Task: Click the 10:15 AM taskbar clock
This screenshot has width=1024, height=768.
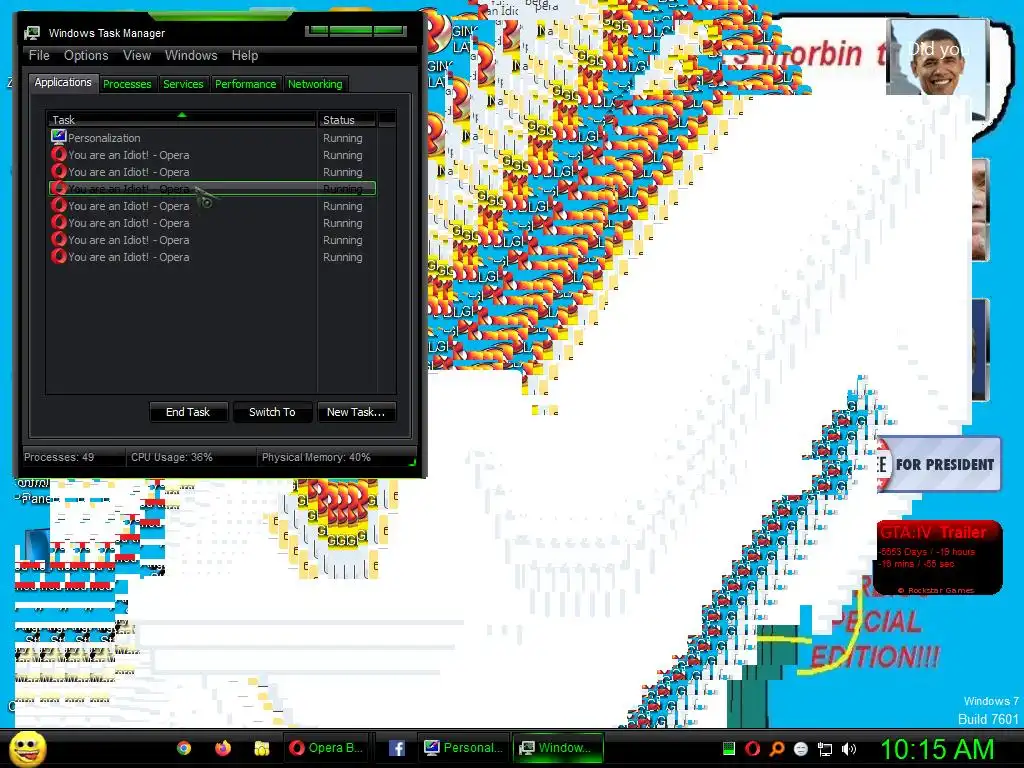Action: pyautogui.click(x=938, y=749)
